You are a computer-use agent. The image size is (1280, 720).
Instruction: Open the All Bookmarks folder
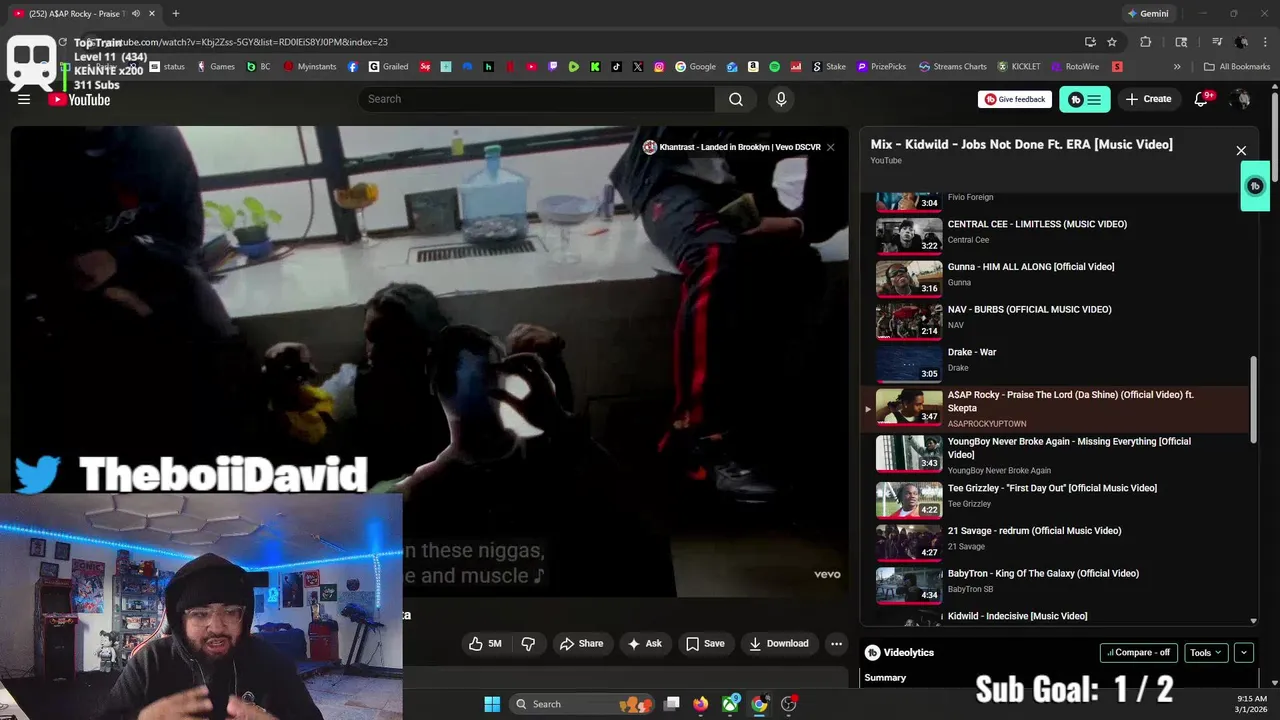click(x=1237, y=67)
